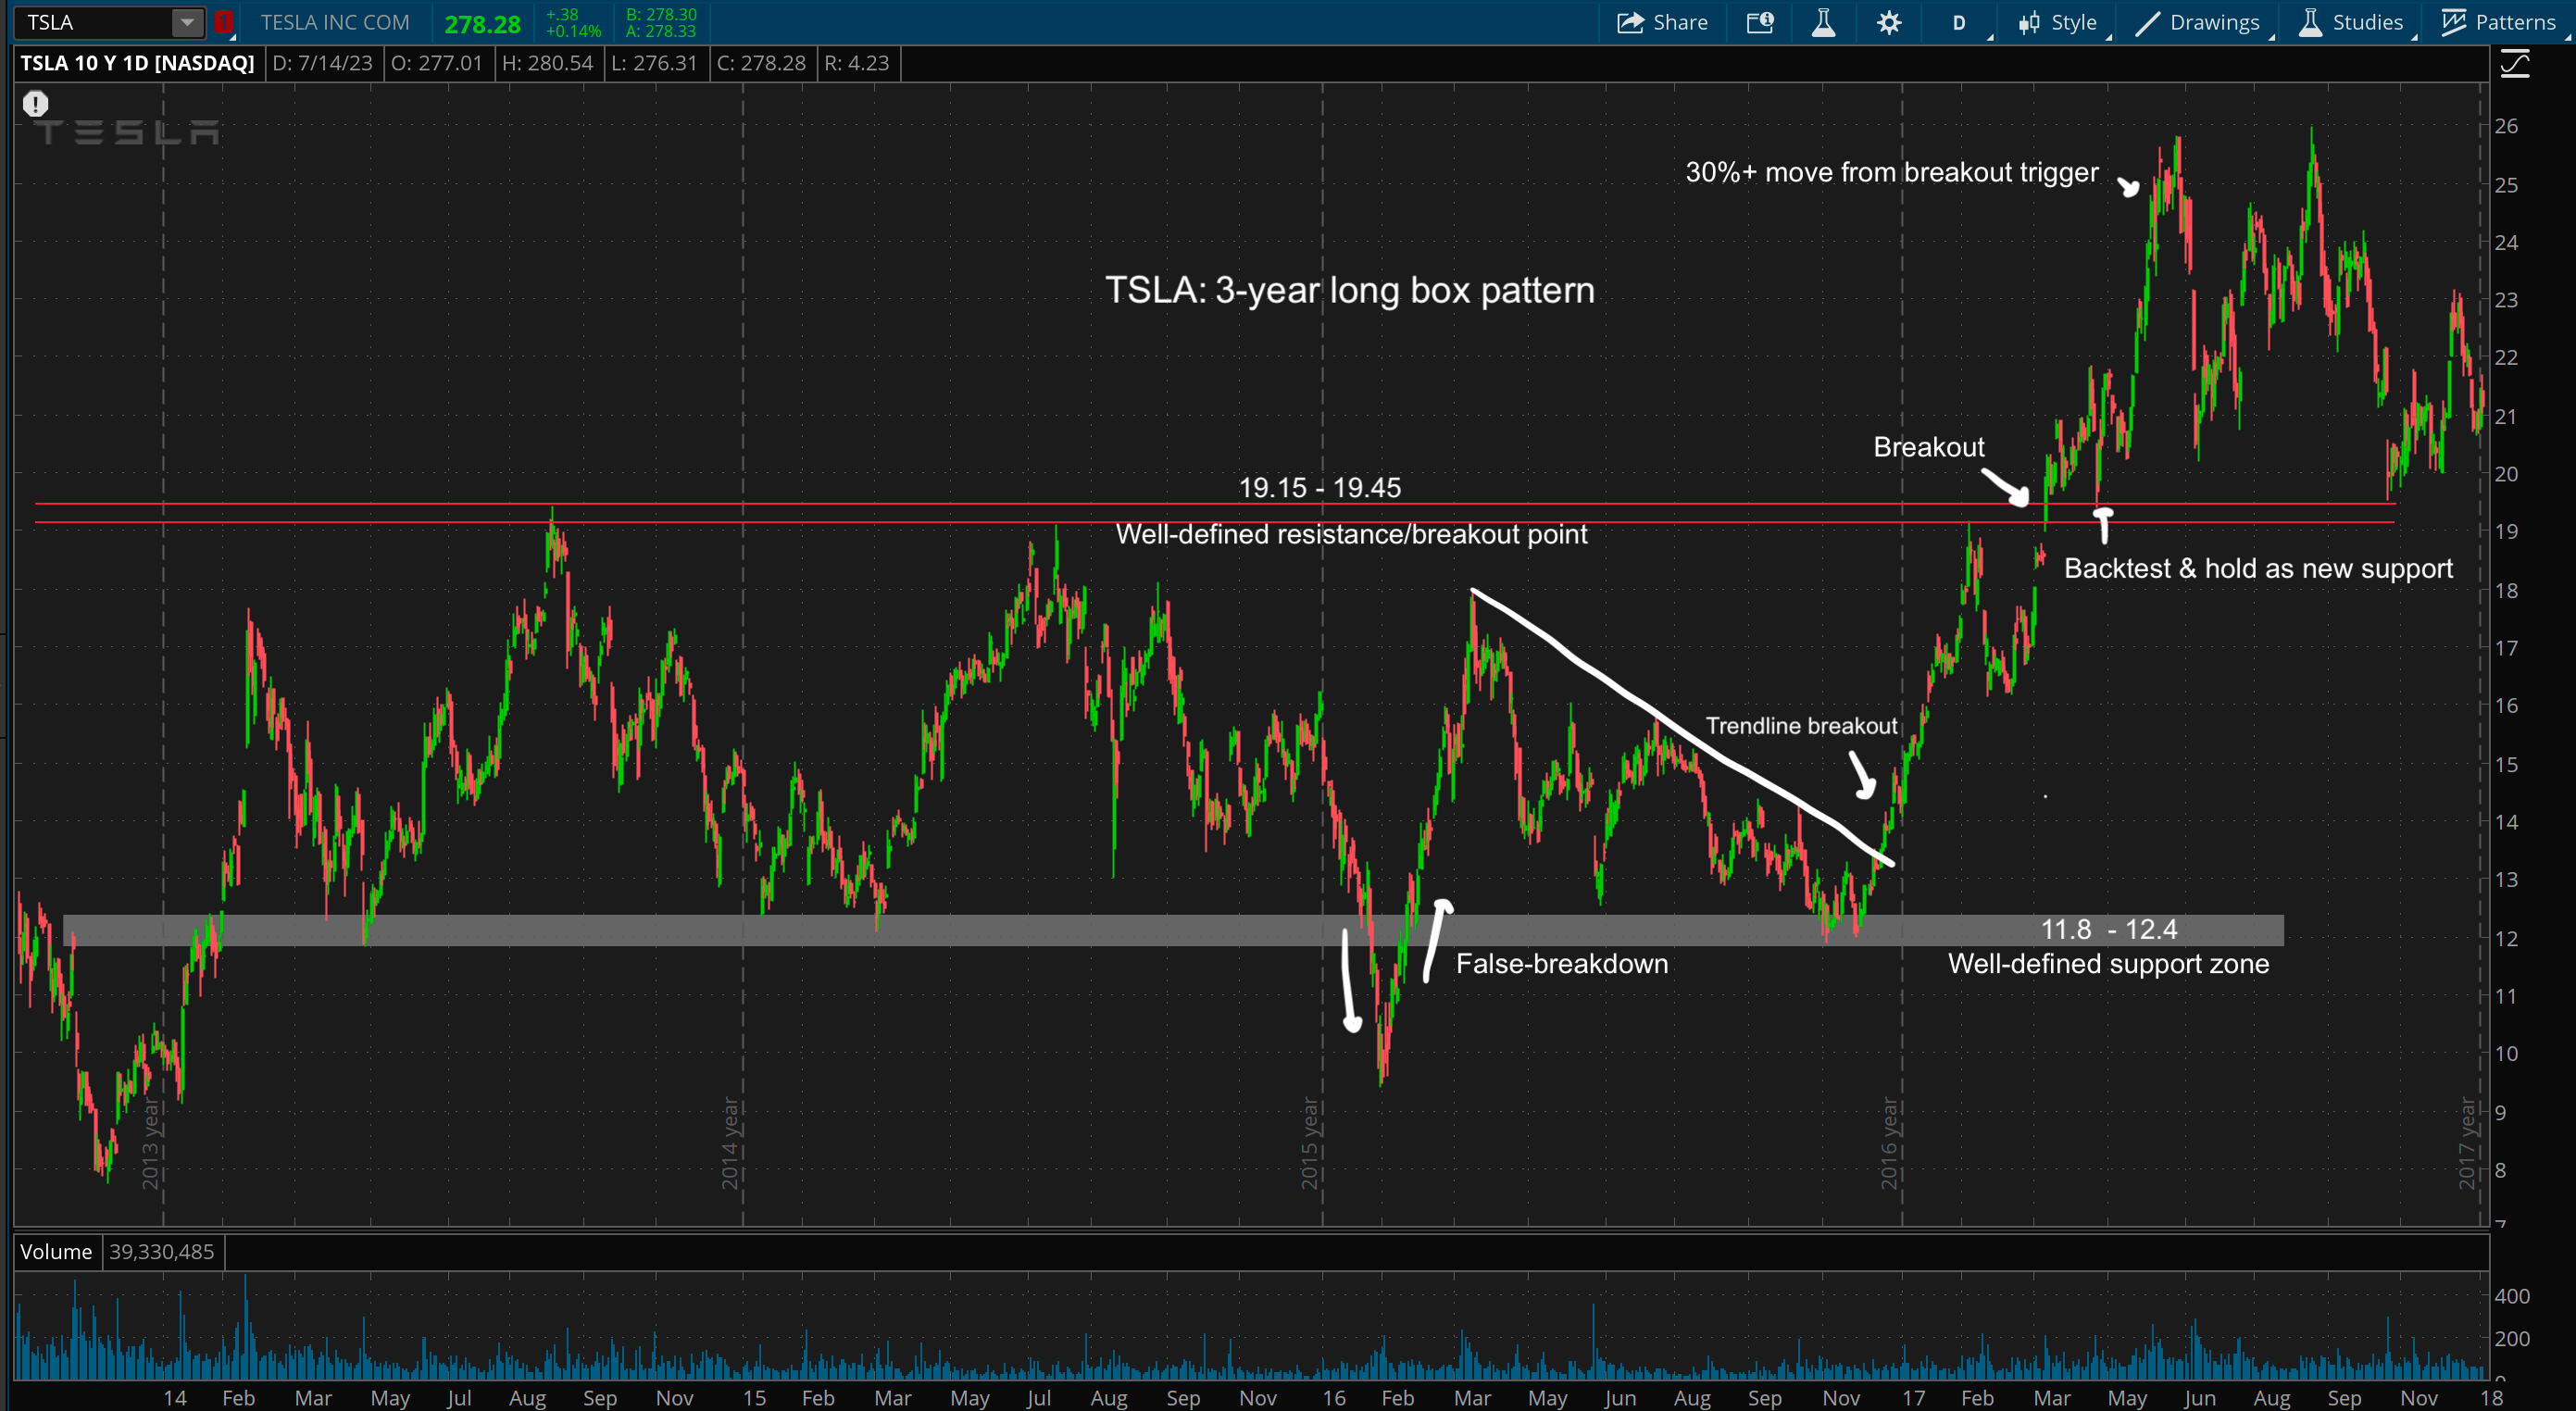Click year 18 on the time axis
Screen dimensions: 2576x1411
click(x=2492, y=1397)
